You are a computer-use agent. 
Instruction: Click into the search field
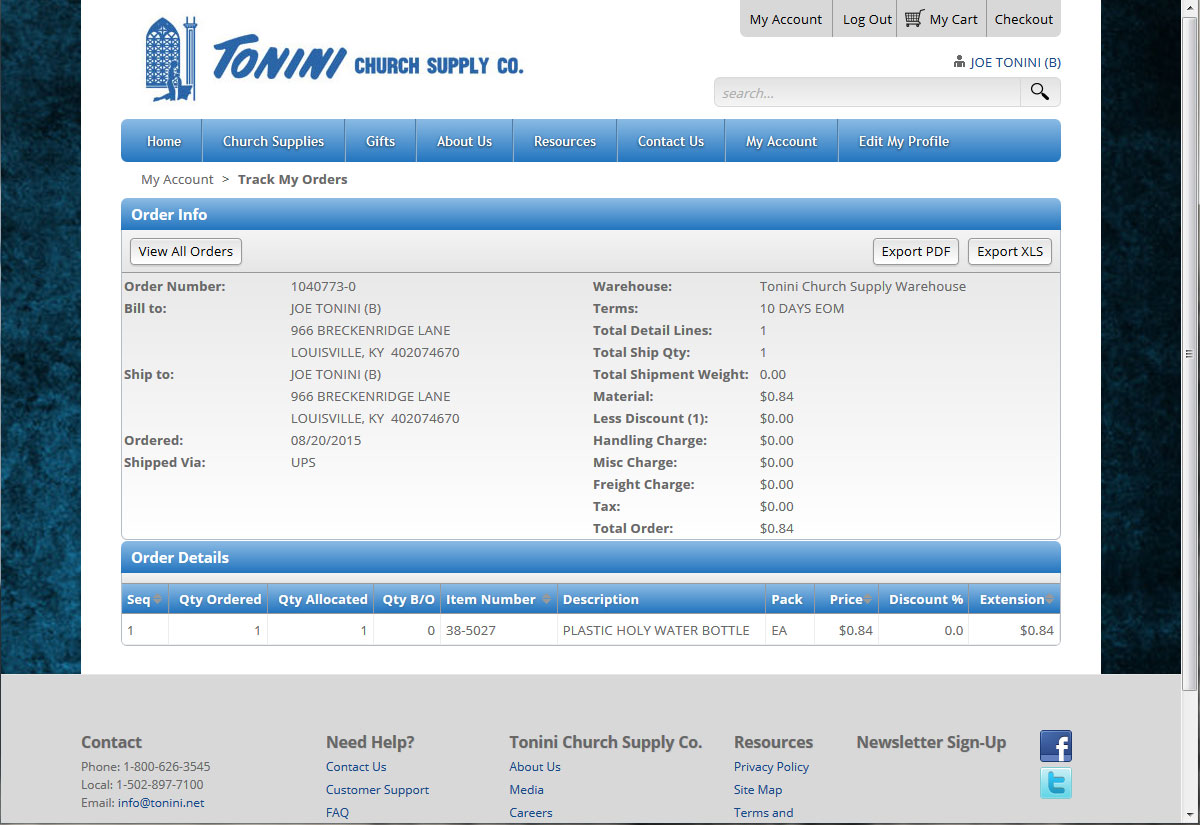point(867,92)
